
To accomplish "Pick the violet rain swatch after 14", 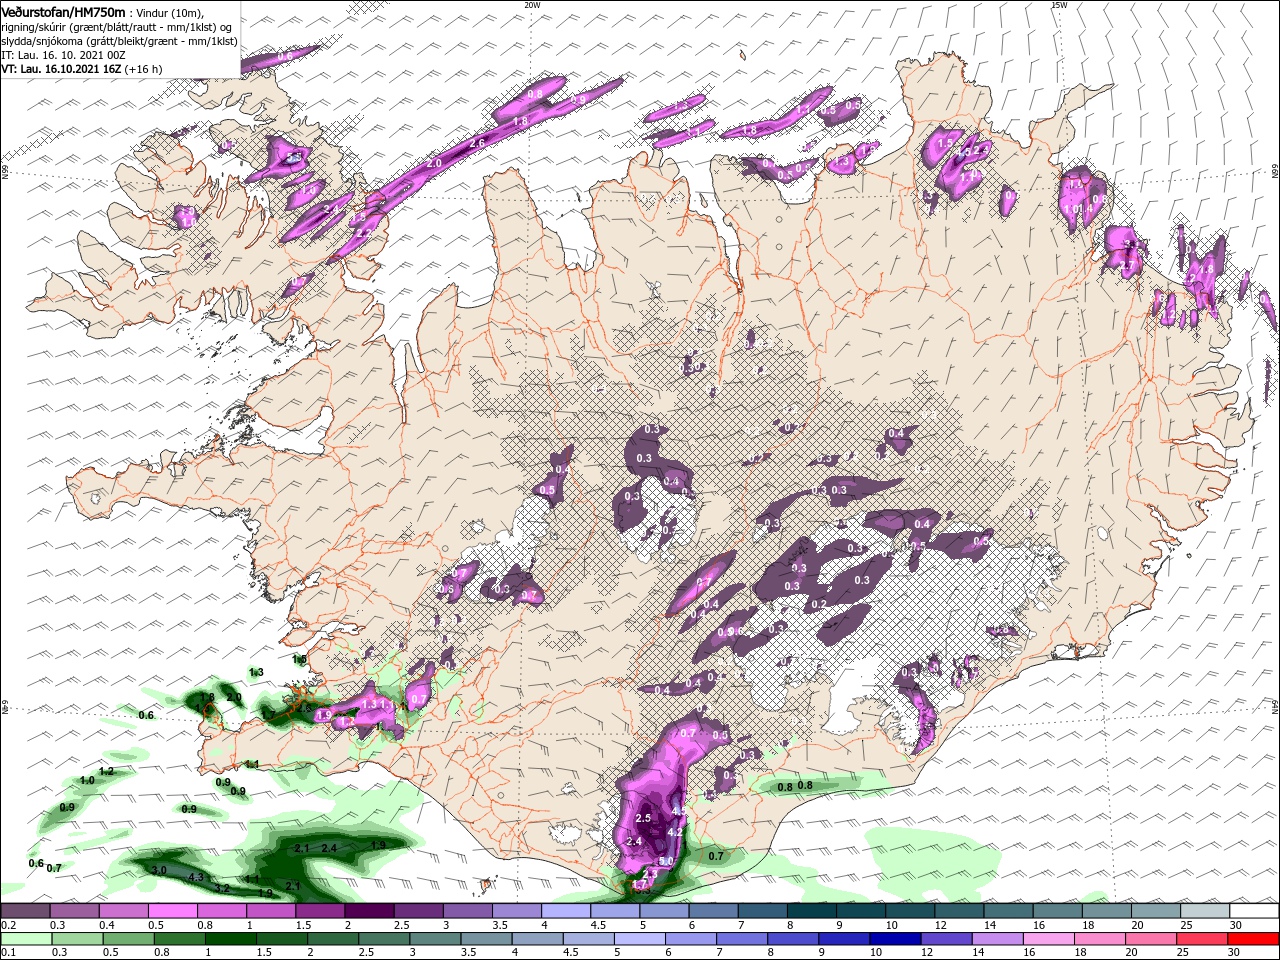I will [998, 939].
